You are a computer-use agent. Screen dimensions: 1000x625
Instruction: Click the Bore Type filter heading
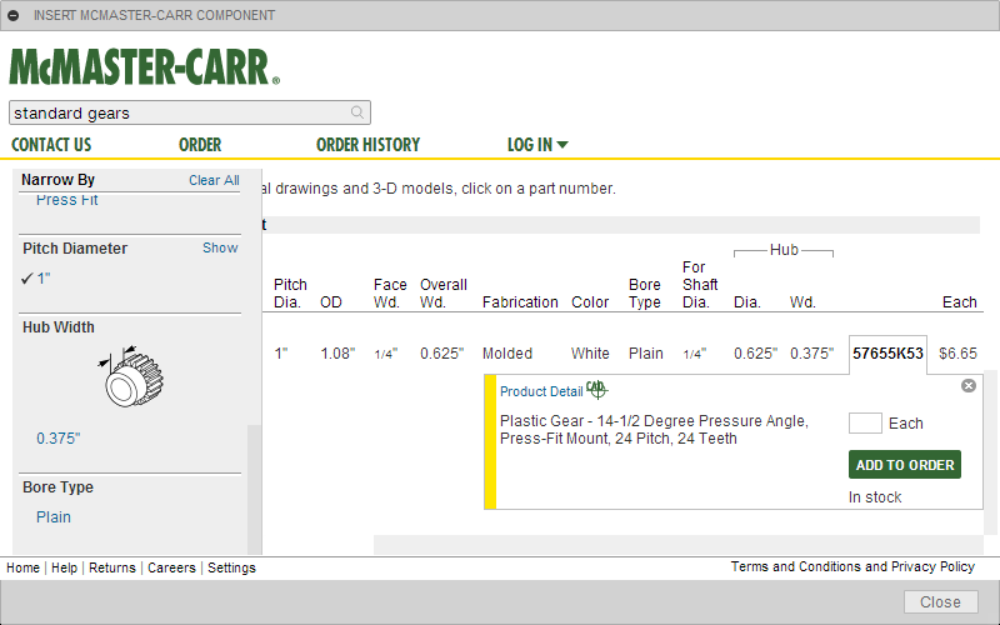point(58,487)
